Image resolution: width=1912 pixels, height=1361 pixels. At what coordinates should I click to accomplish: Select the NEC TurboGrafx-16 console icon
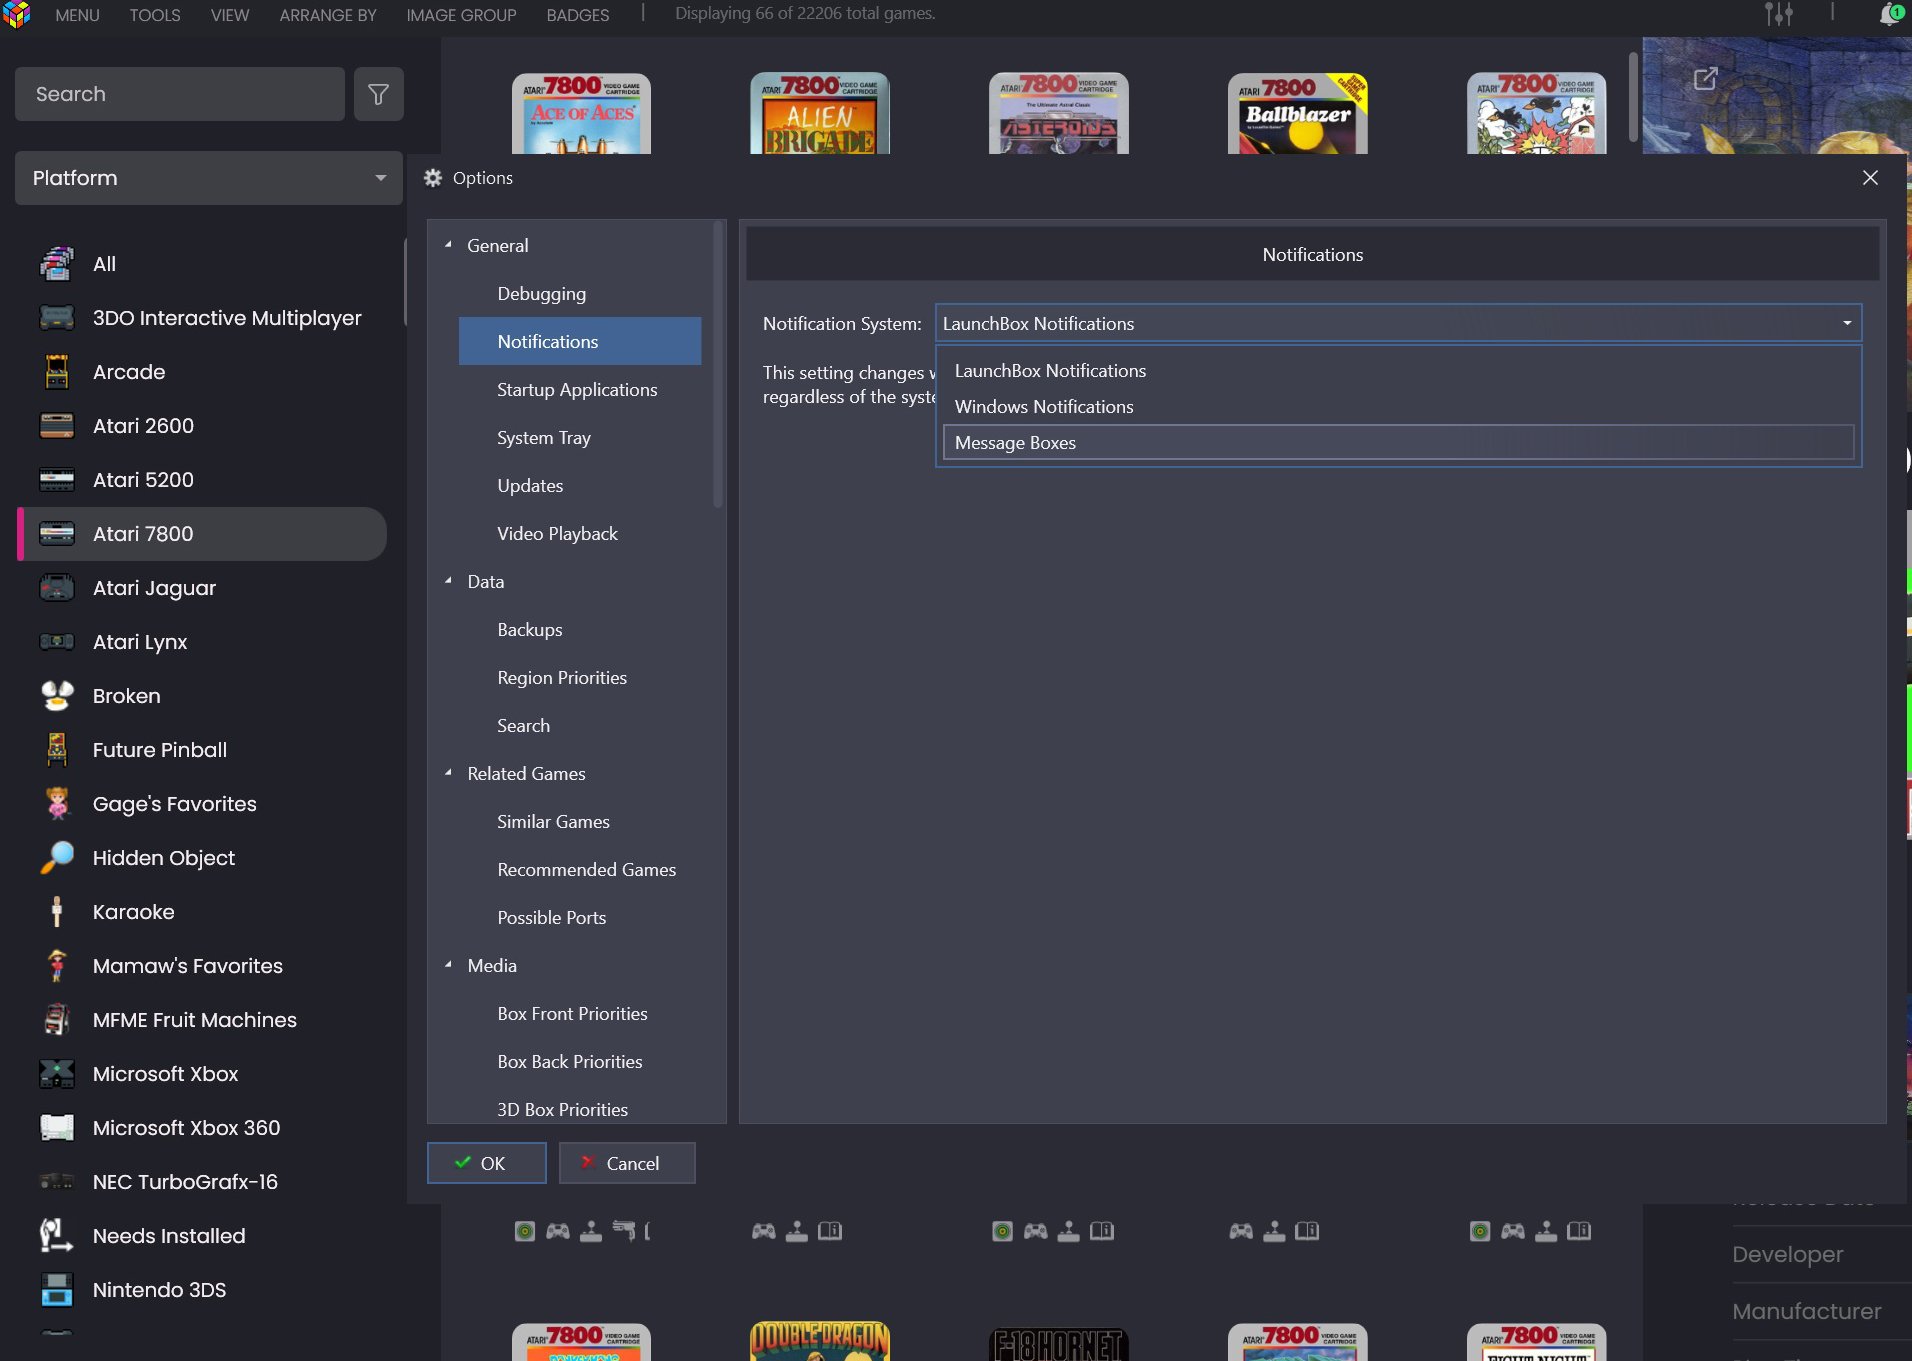coord(57,1182)
